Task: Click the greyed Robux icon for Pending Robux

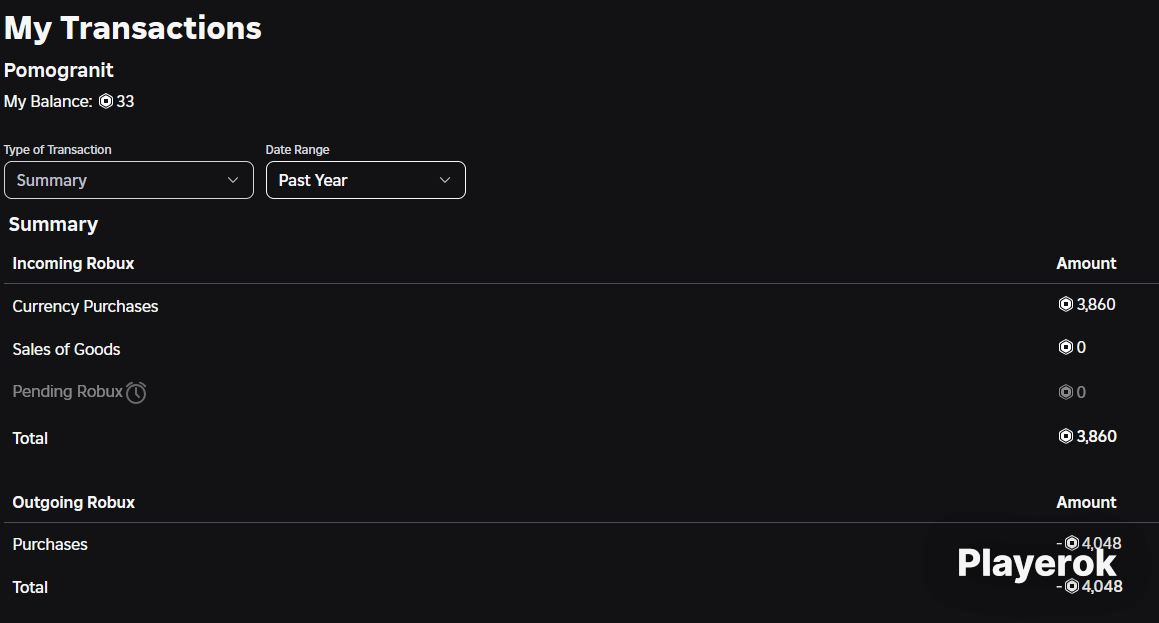Action: point(1066,392)
